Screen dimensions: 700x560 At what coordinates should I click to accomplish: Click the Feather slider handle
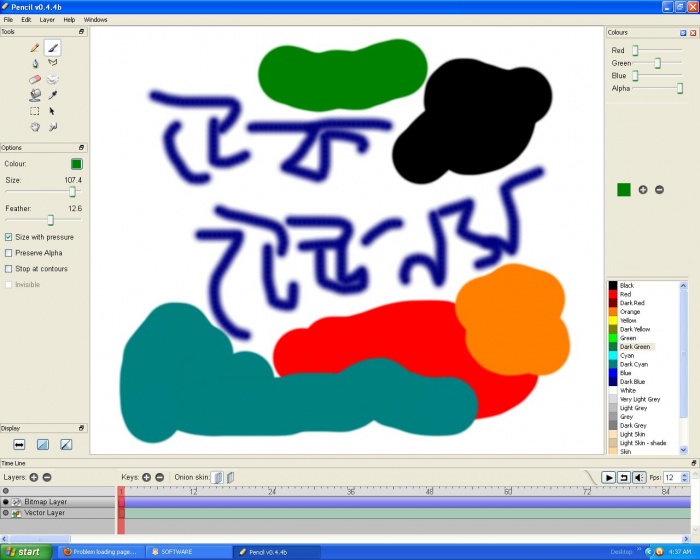pyautogui.click(x=50, y=220)
